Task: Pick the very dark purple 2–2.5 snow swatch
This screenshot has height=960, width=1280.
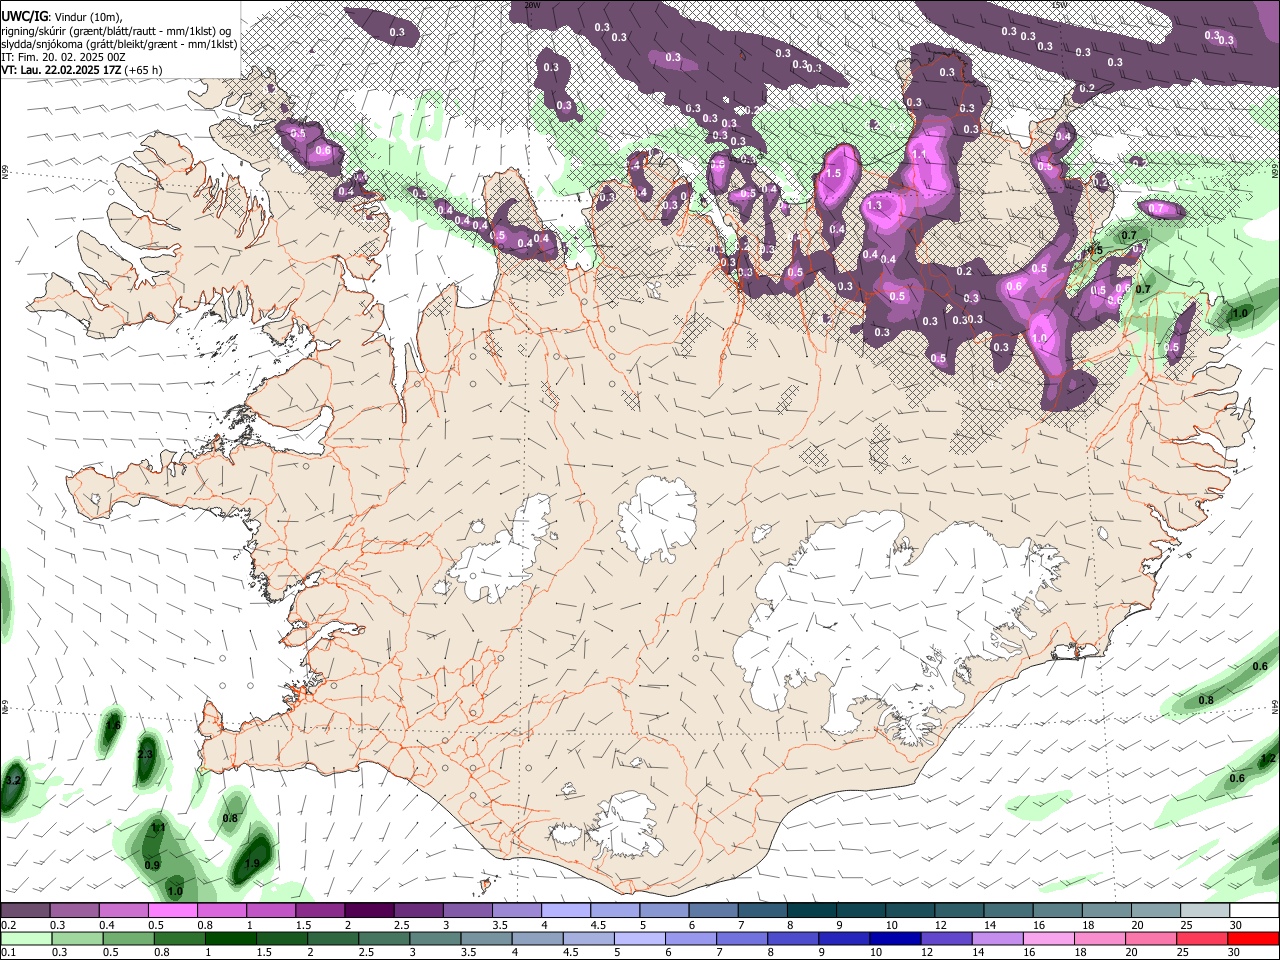Action: pos(369,911)
